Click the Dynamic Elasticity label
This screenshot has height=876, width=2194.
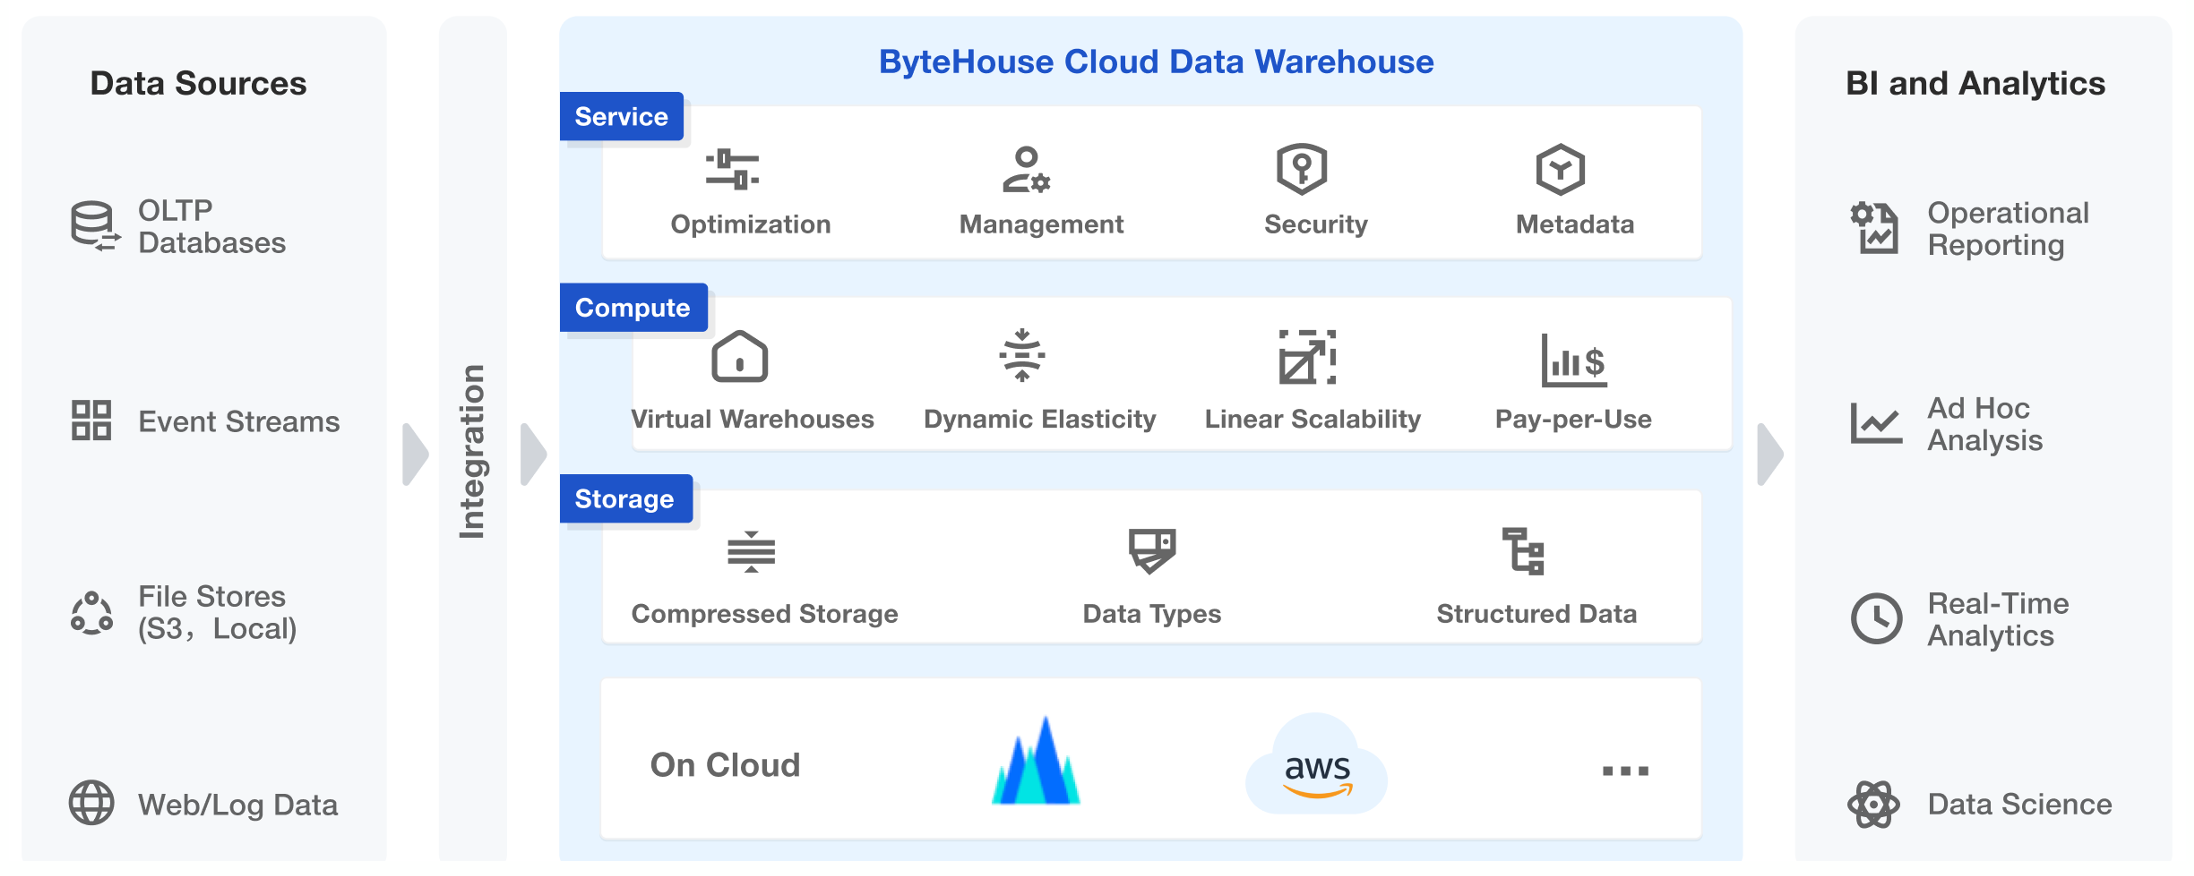click(x=1040, y=419)
